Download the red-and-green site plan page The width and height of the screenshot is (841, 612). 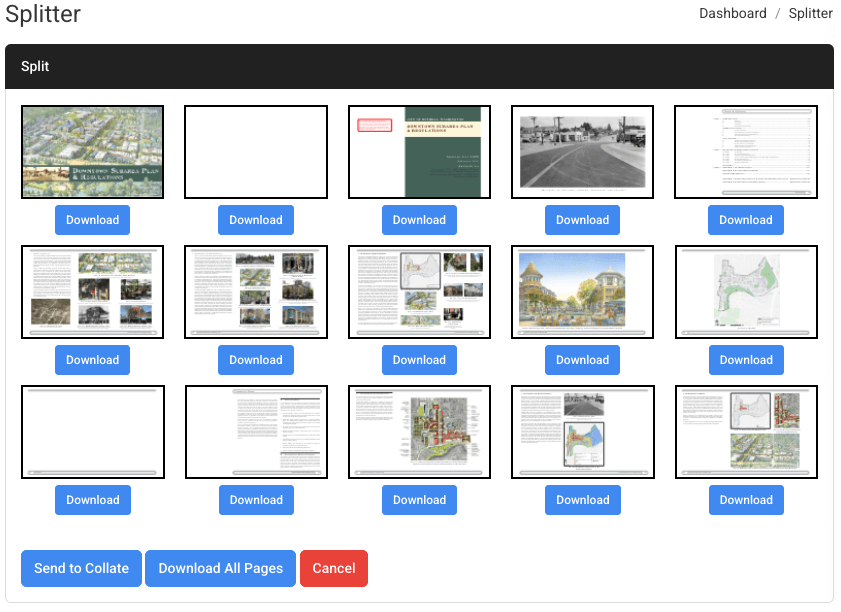419,500
